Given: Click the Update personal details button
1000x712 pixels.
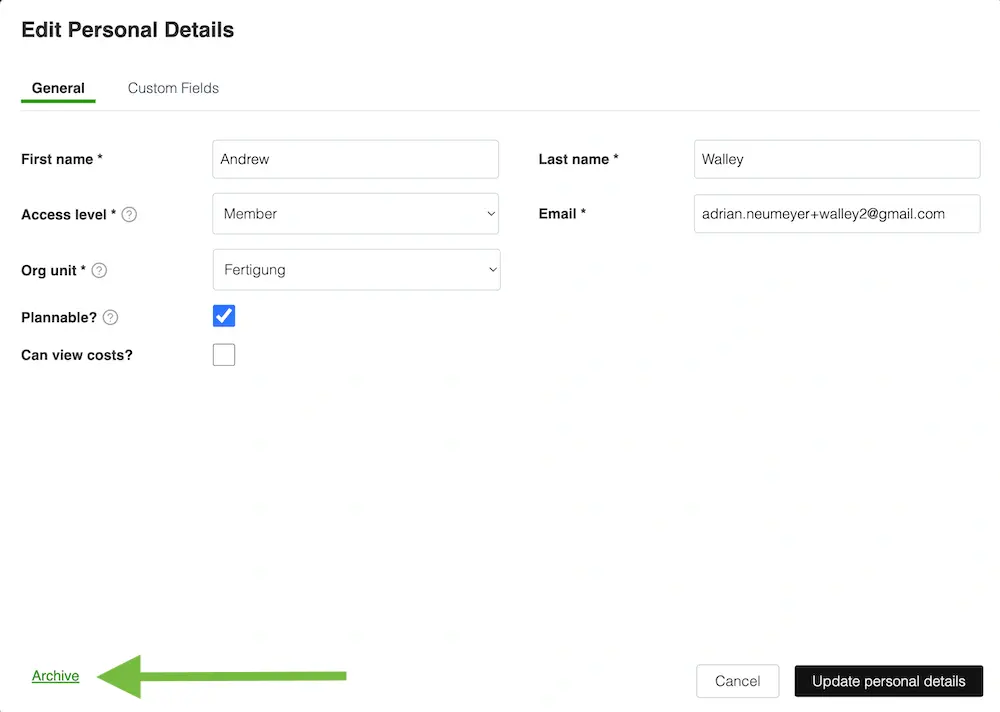Looking at the screenshot, I should (888, 681).
